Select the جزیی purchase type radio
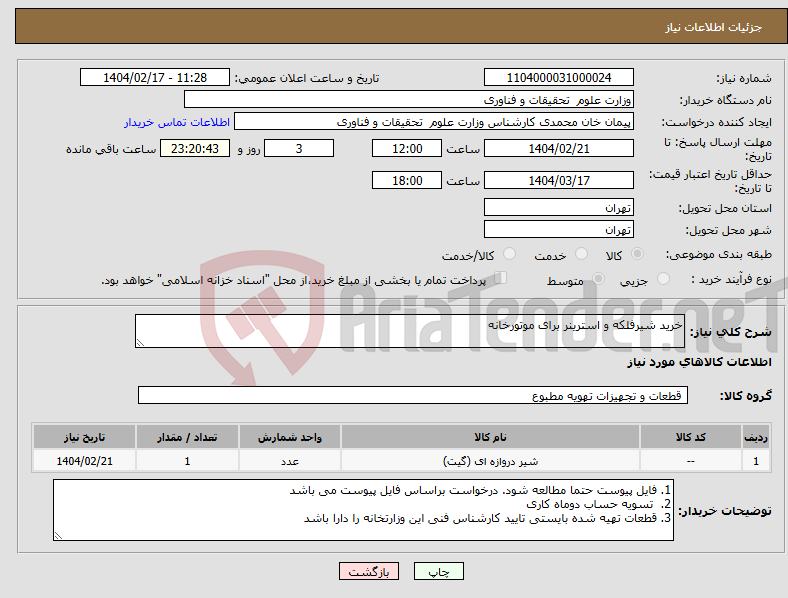Screen dimensions: 788x598 tap(663, 278)
